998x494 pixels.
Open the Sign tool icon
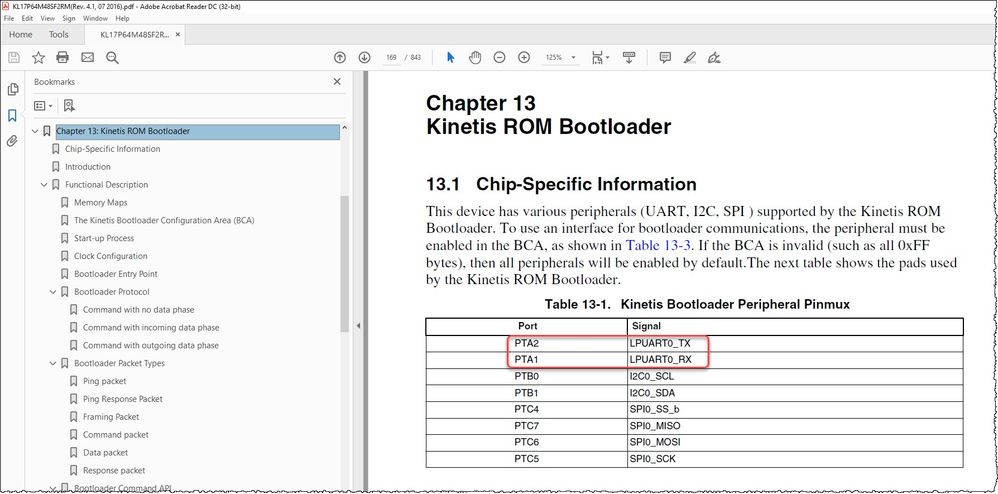(x=714, y=57)
